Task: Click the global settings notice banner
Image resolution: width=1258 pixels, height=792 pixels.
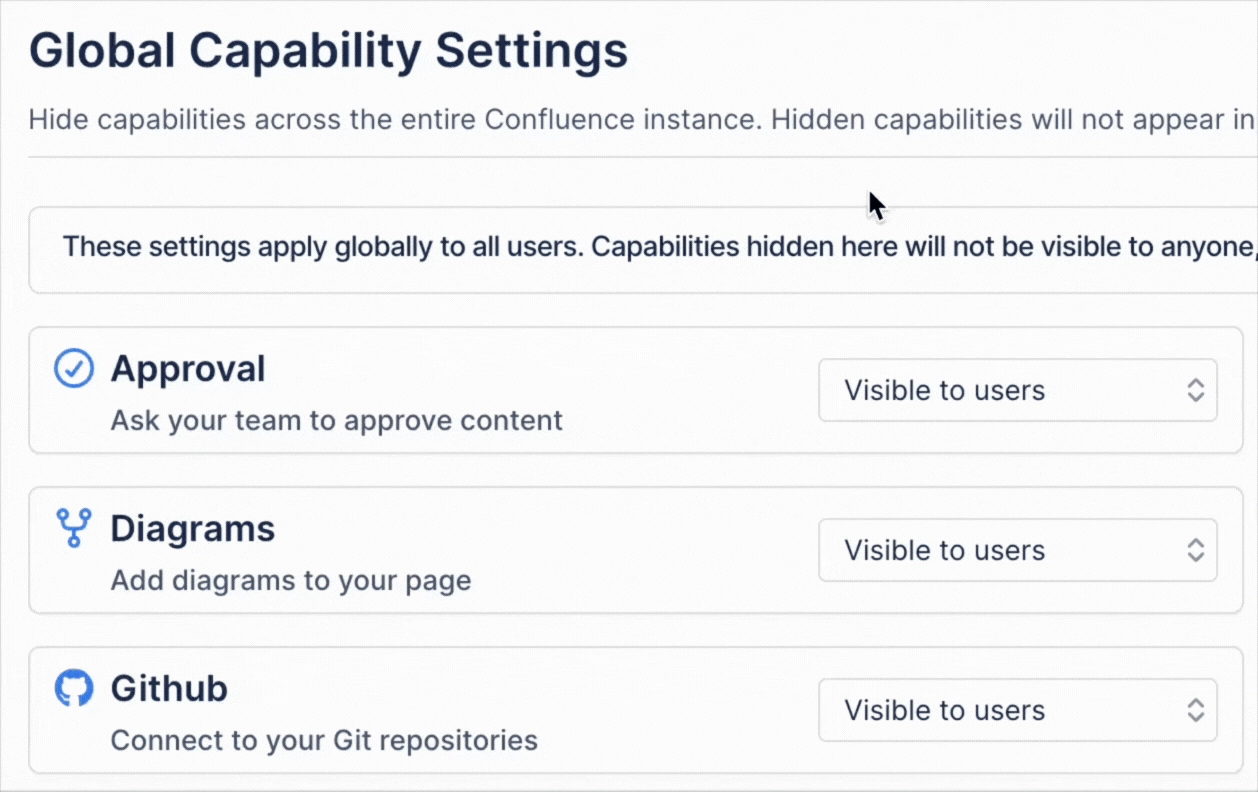Action: [629, 249]
